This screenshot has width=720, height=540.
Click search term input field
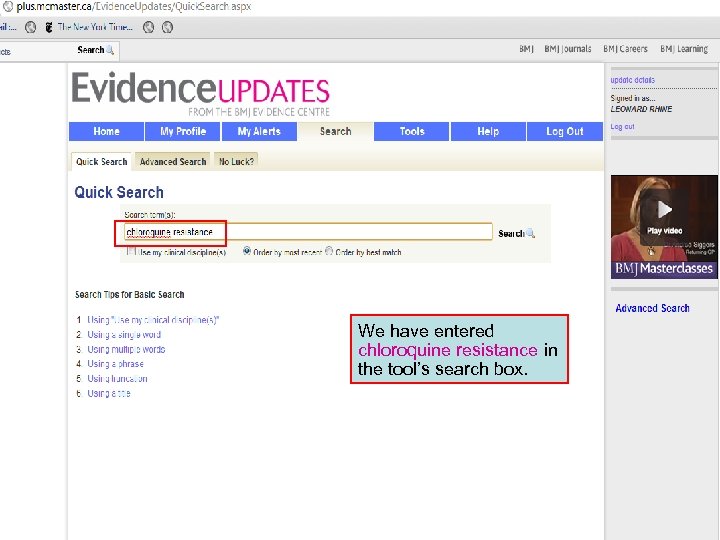coord(308,232)
